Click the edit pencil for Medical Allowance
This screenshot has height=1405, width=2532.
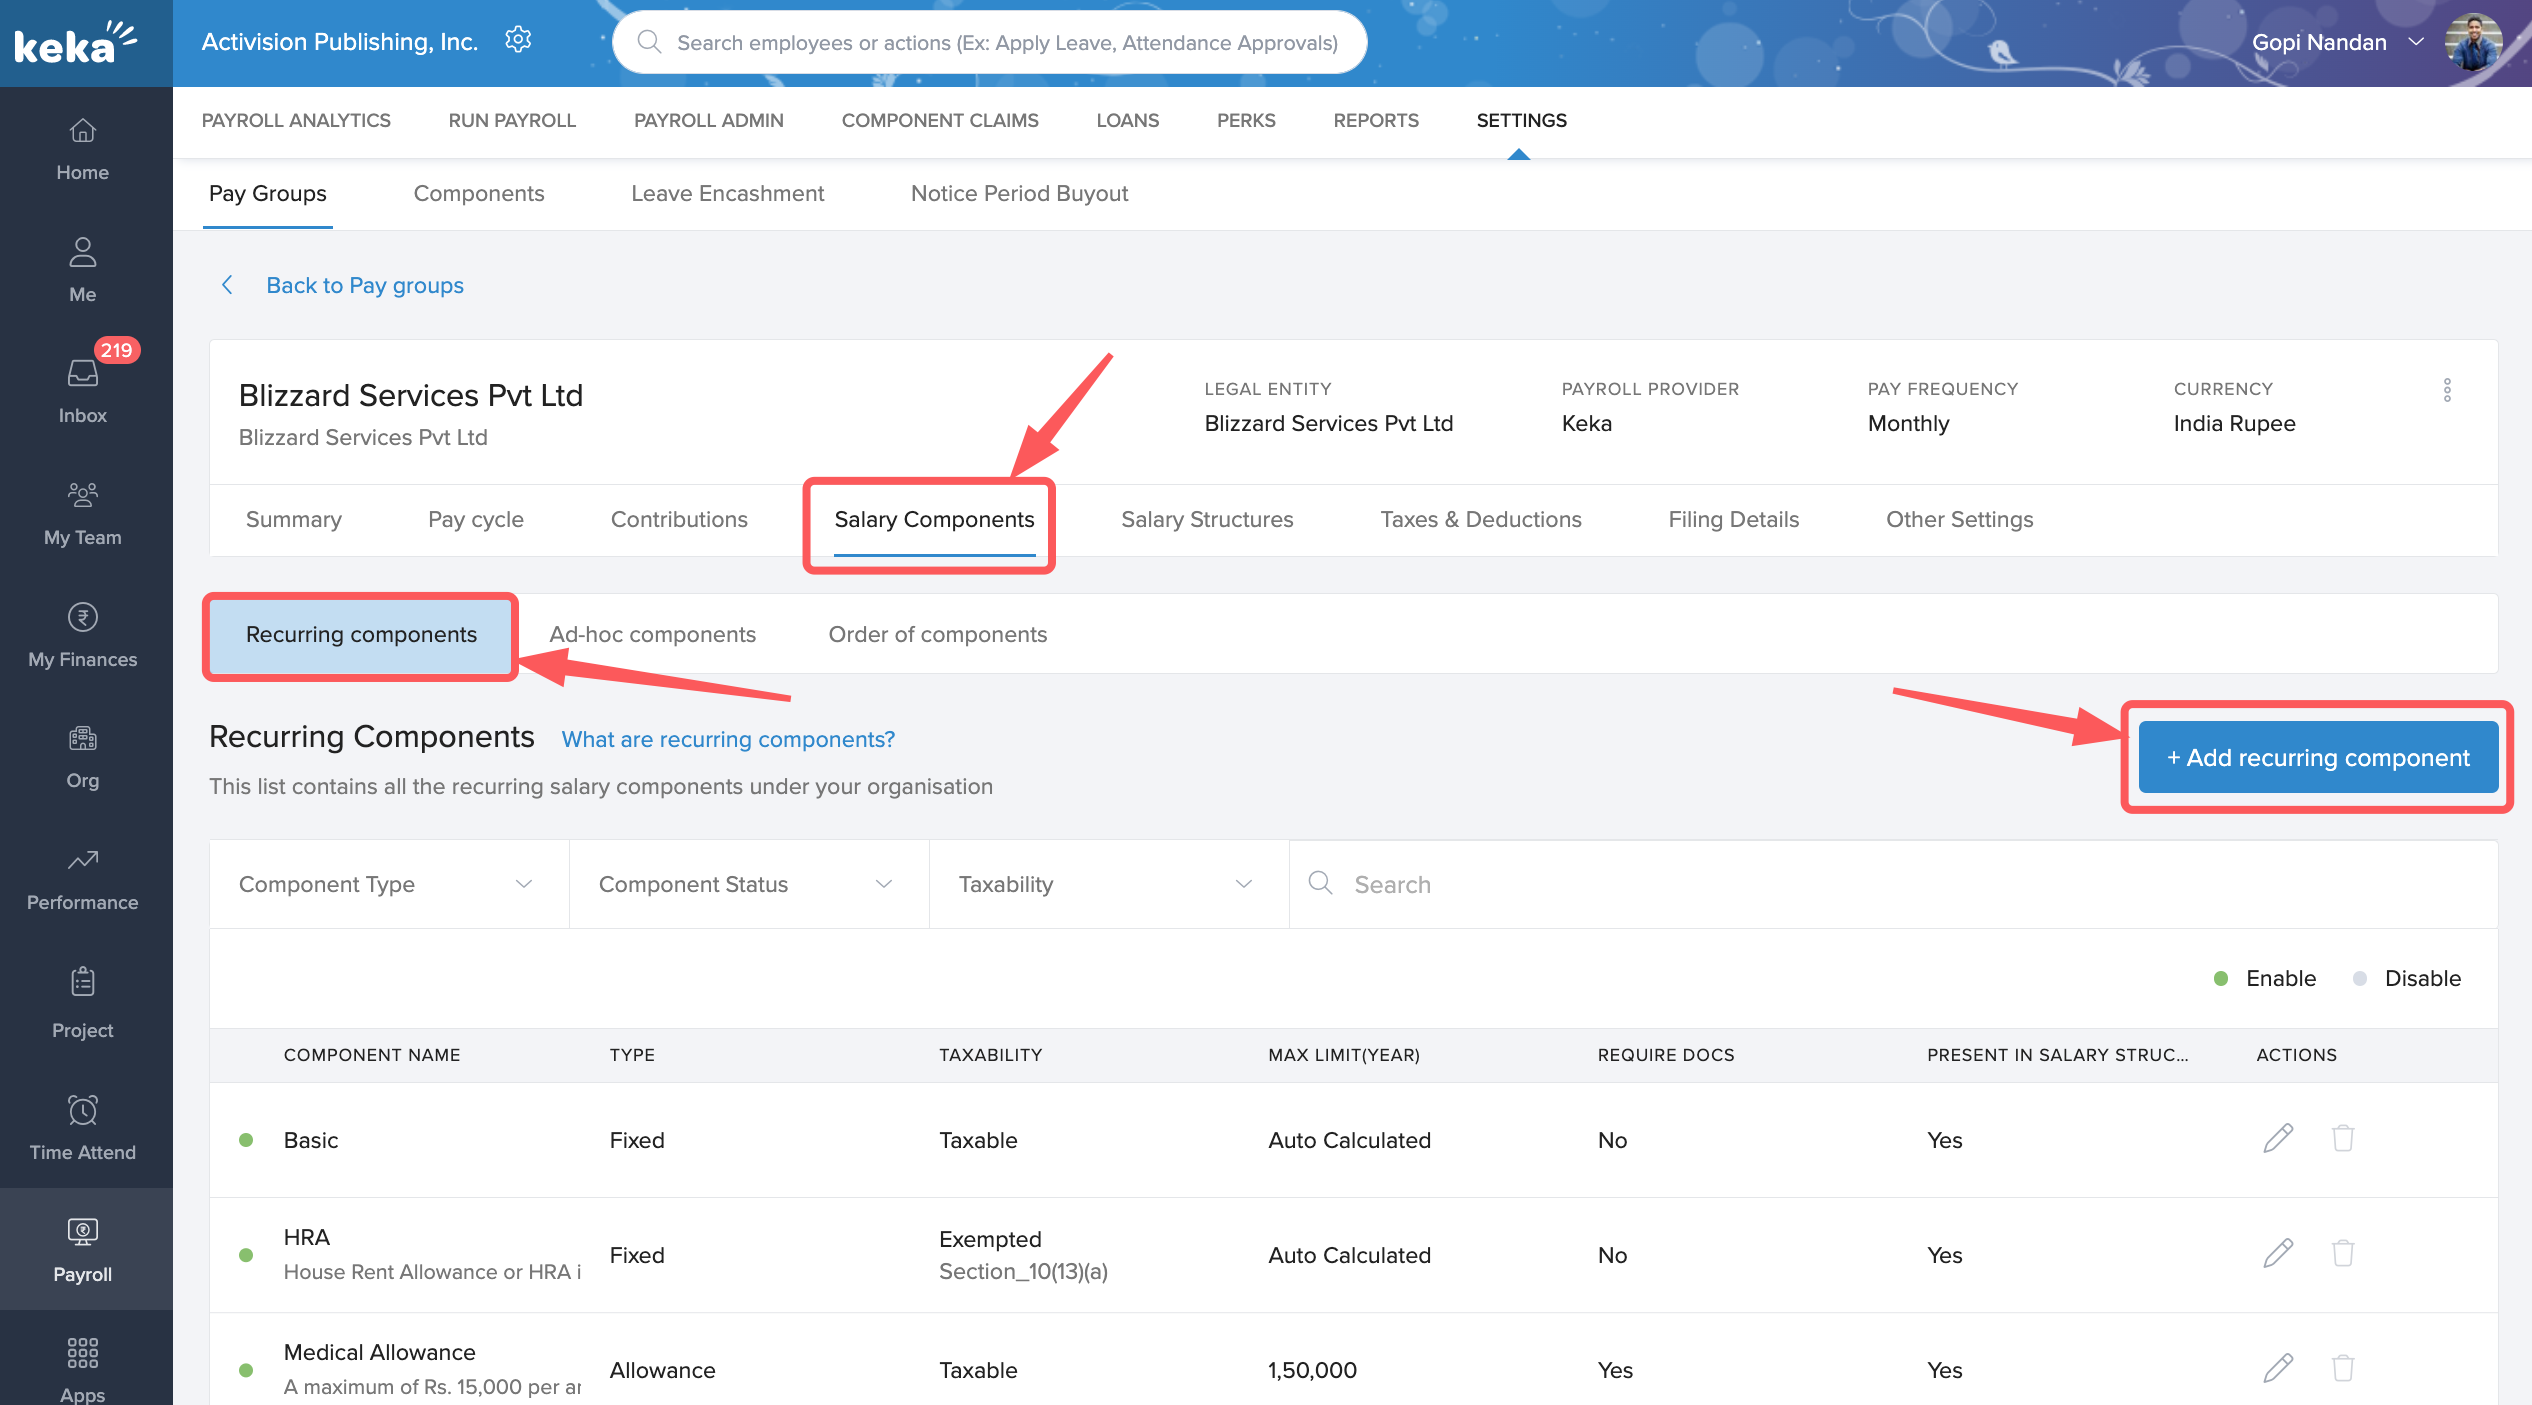pos(2278,1368)
